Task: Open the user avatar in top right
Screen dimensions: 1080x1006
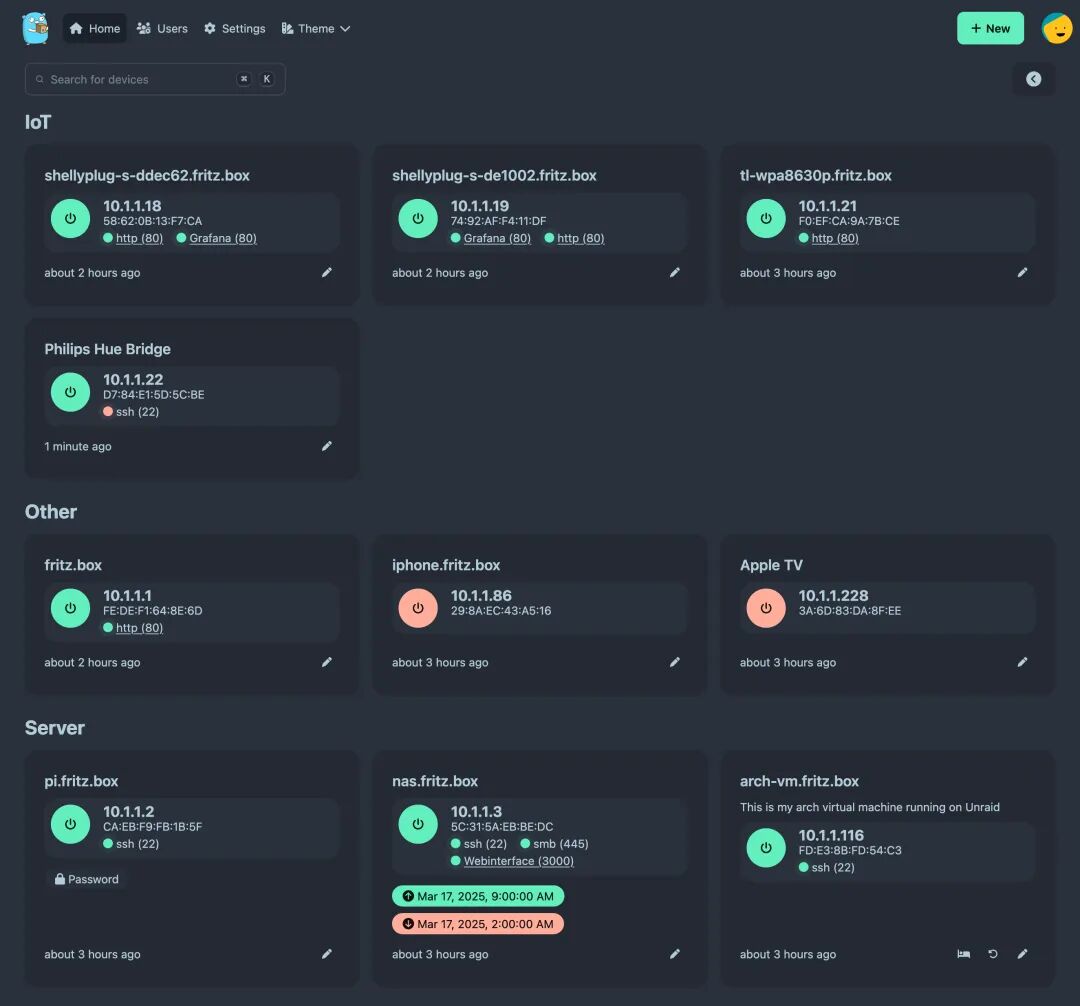Action: 1056,28
